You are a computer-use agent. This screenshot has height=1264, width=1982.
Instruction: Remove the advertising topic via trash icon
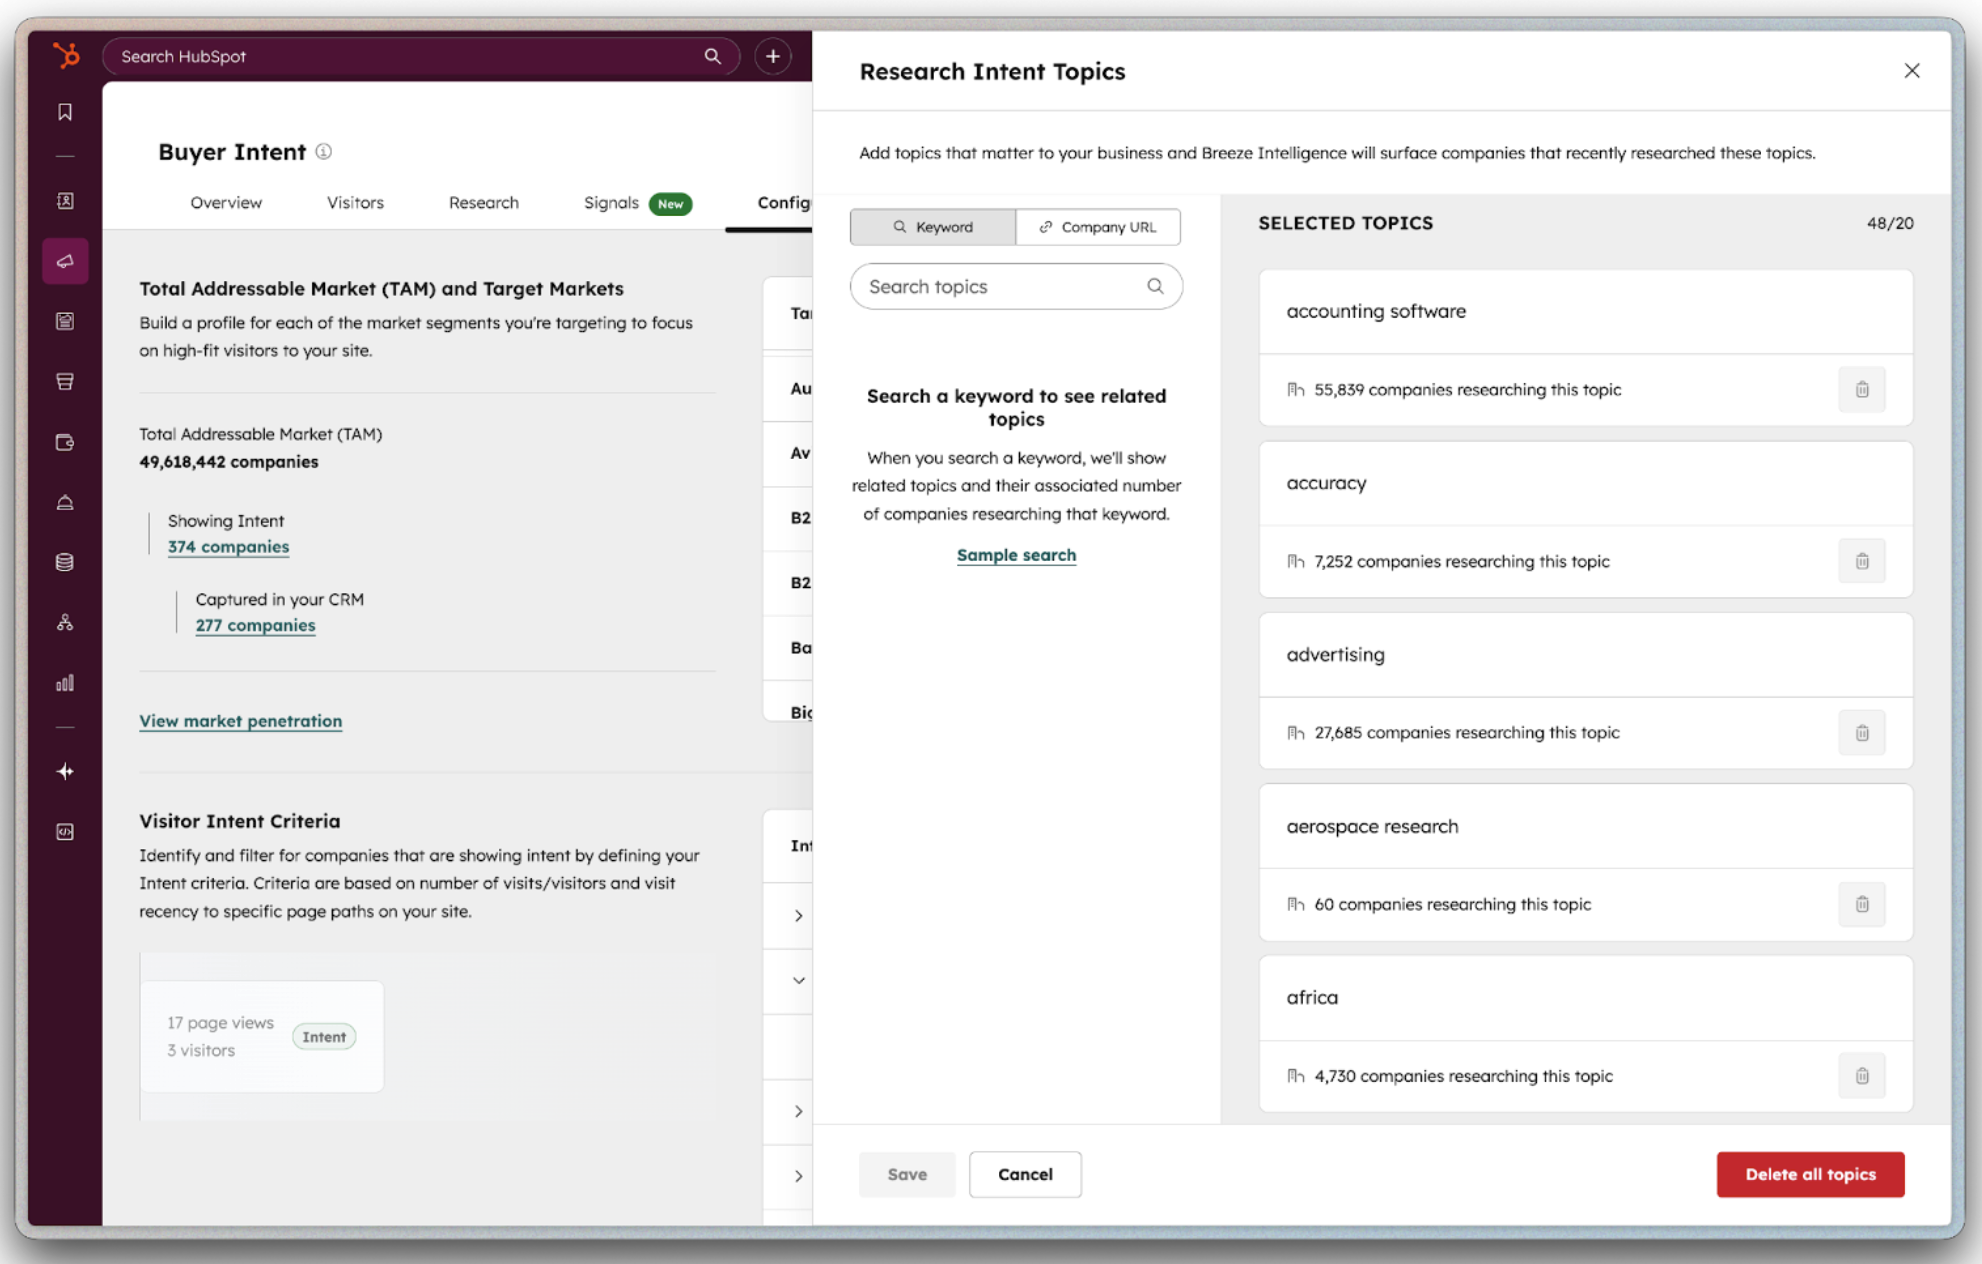(x=1861, y=733)
